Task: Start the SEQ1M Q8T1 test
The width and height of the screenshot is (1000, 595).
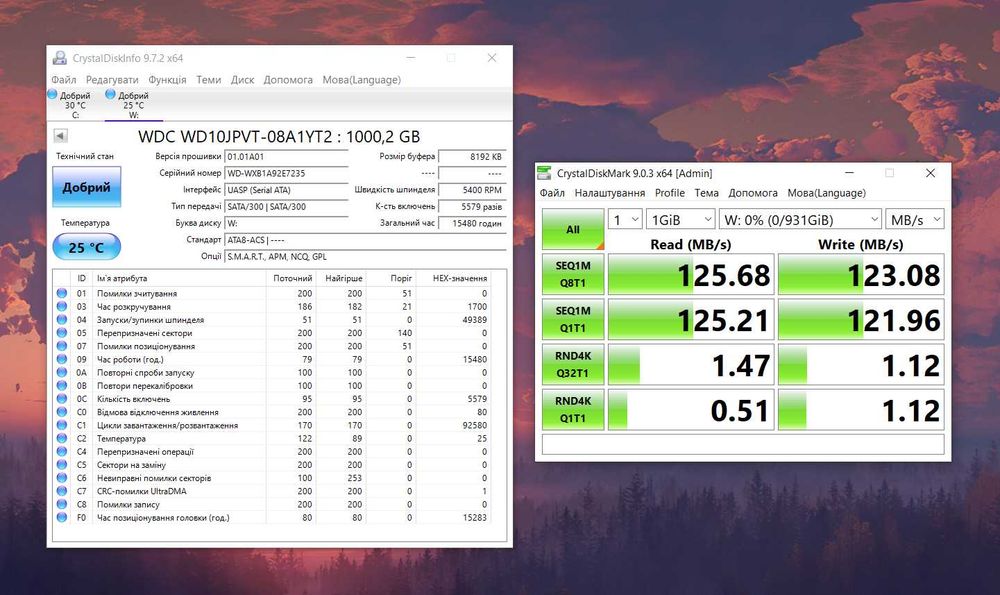Action: (573, 274)
